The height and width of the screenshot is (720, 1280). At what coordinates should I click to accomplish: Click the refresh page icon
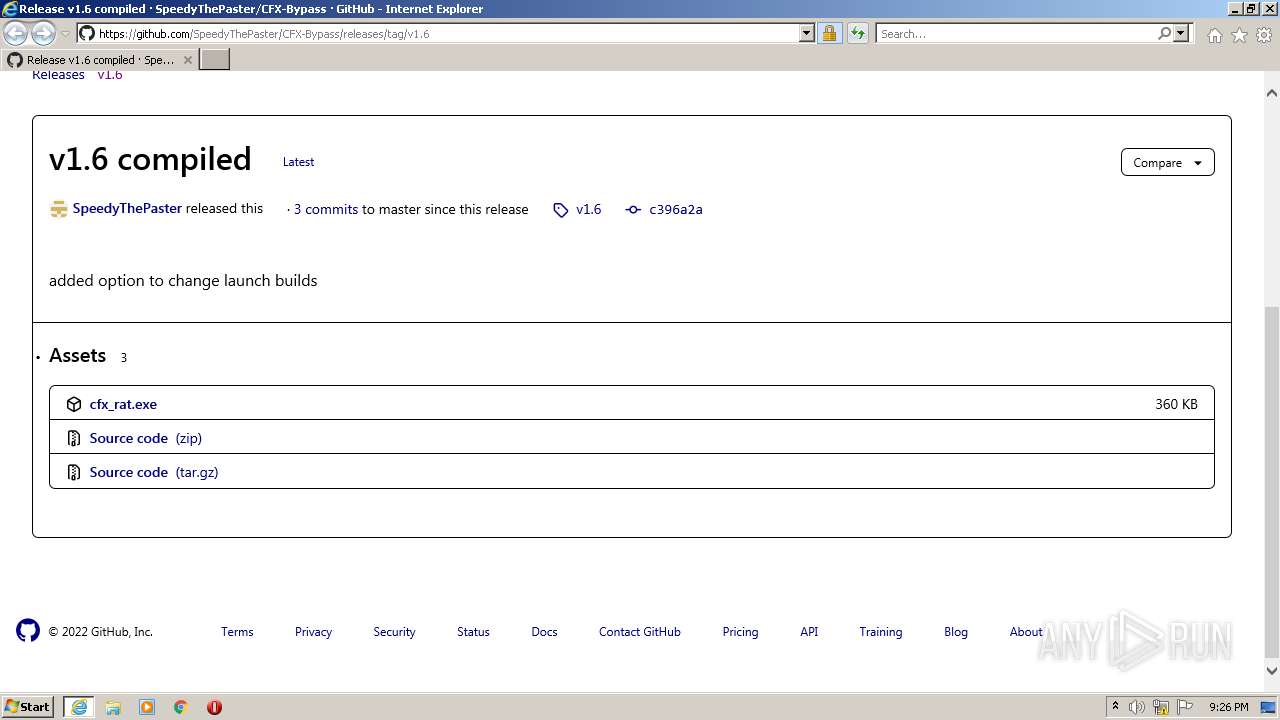coord(857,33)
